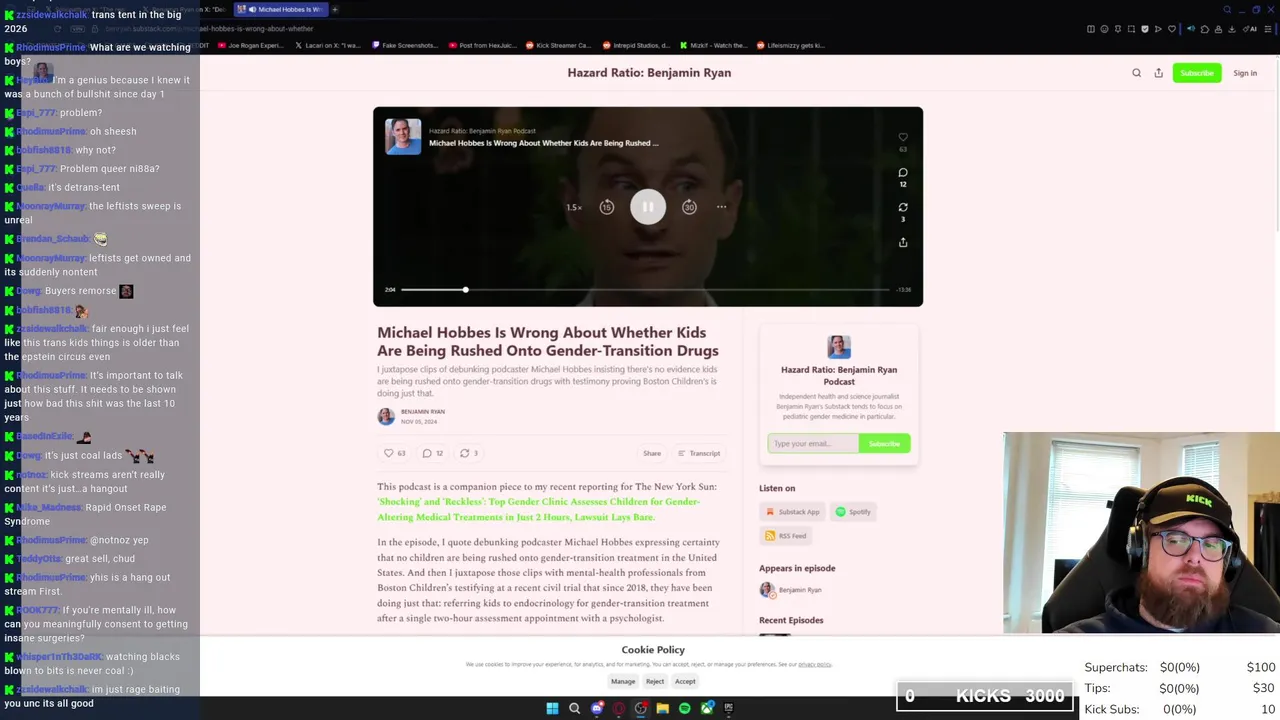Search the Hazard Ratio site
This screenshot has width=1280, height=720.
click(x=1136, y=73)
